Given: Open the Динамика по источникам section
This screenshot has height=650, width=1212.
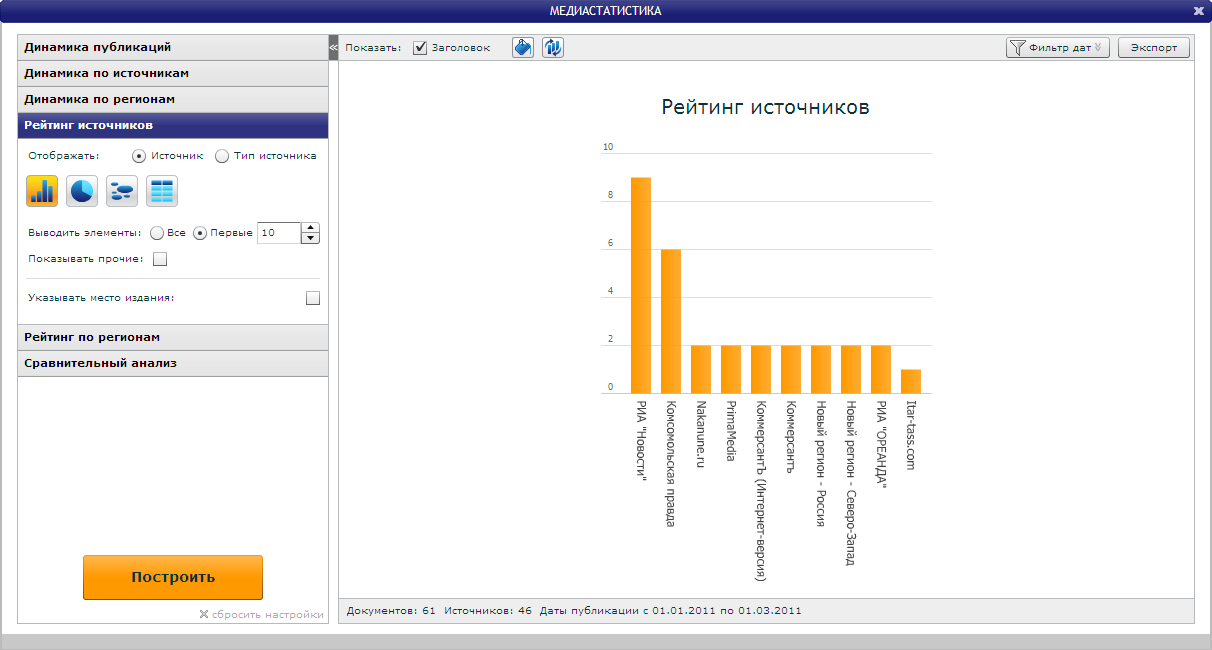Looking at the screenshot, I should click(x=173, y=73).
